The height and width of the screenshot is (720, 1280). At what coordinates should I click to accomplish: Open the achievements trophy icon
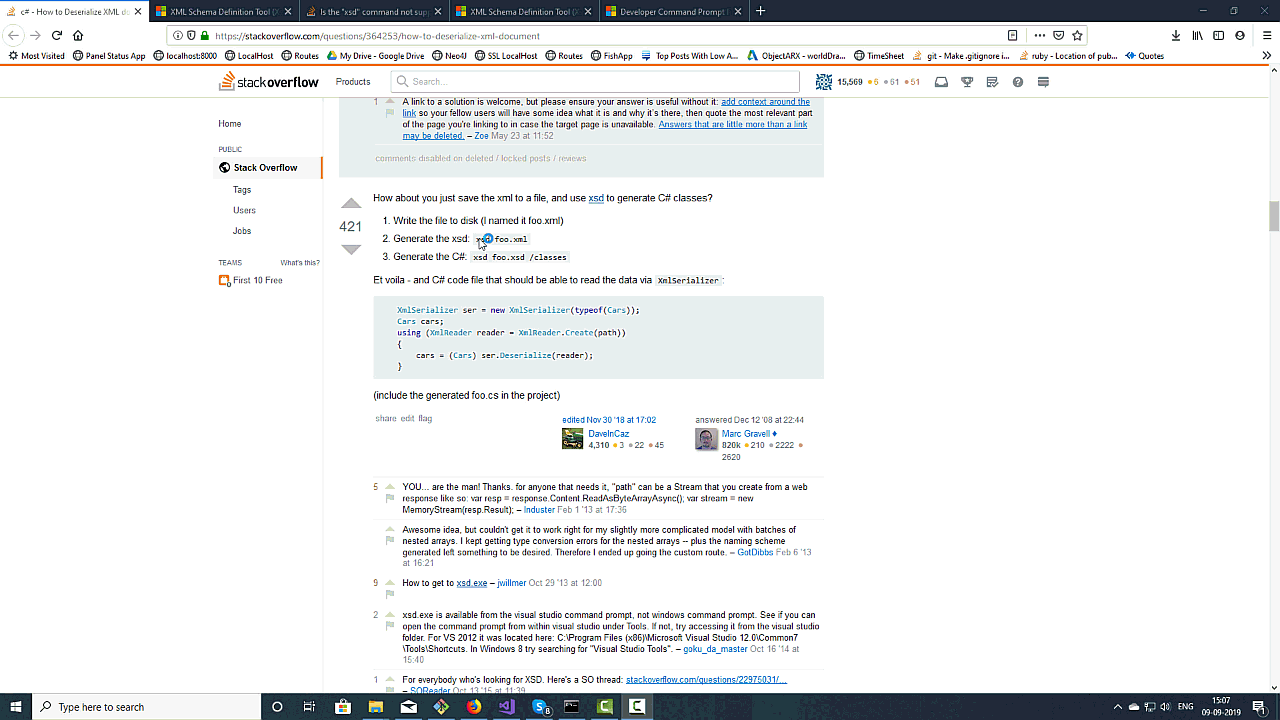(967, 82)
